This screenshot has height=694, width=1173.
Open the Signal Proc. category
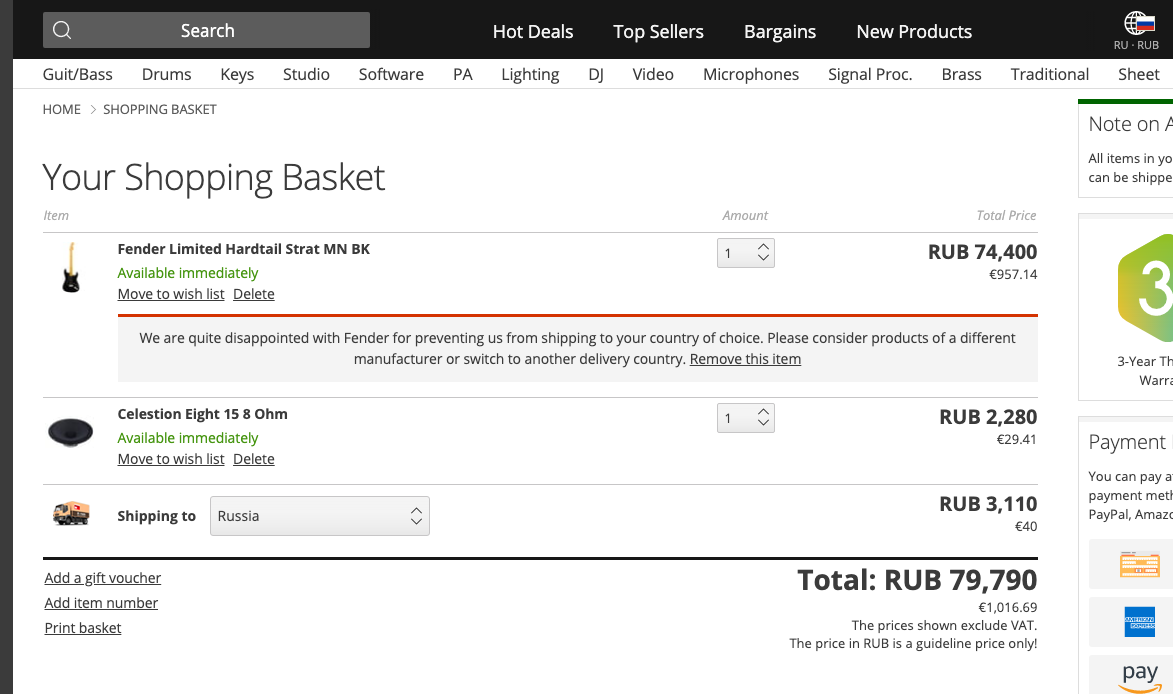(x=870, y=74)
